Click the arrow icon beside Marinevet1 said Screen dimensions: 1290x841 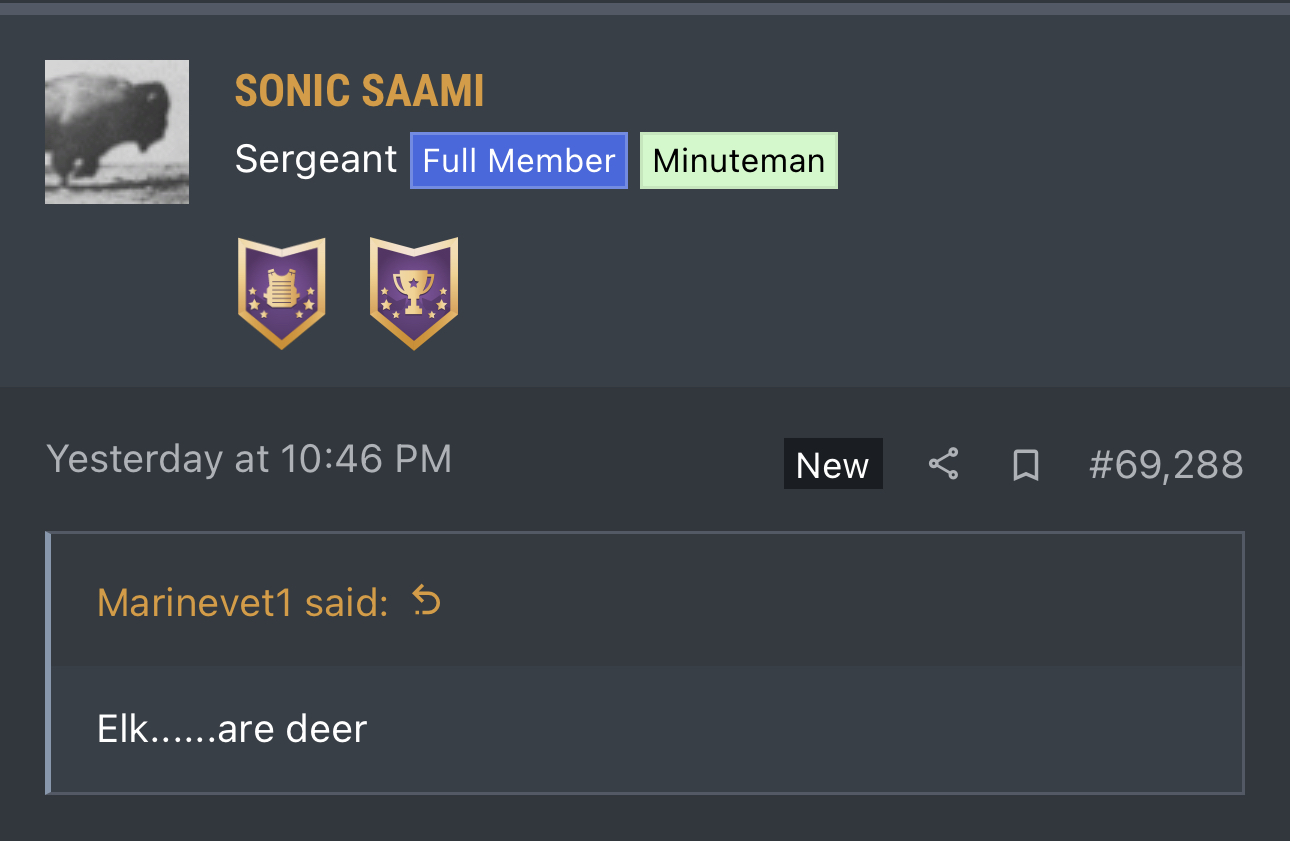(427, 601)
